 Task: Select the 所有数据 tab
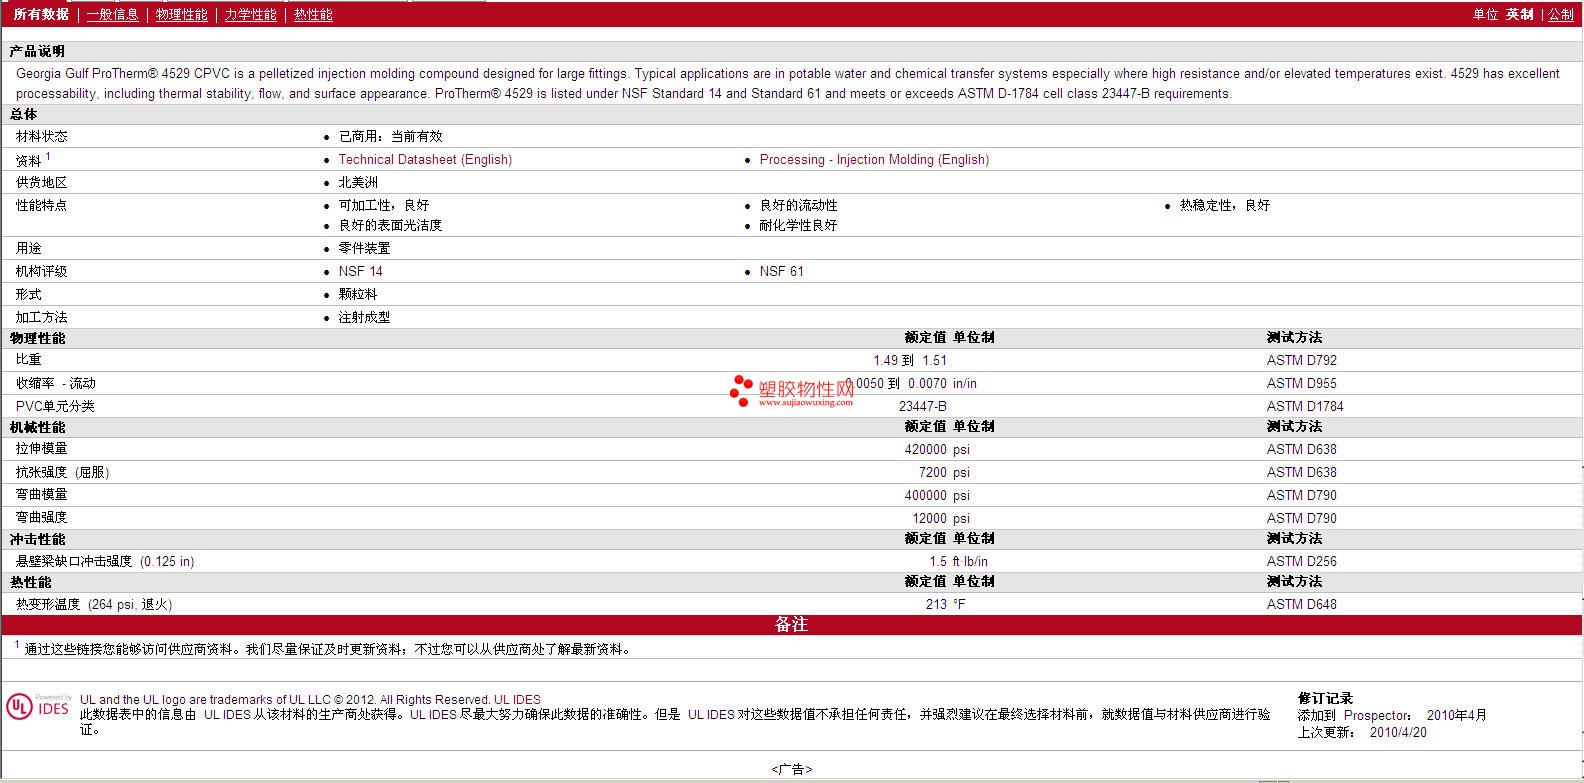tap(41, 14)
